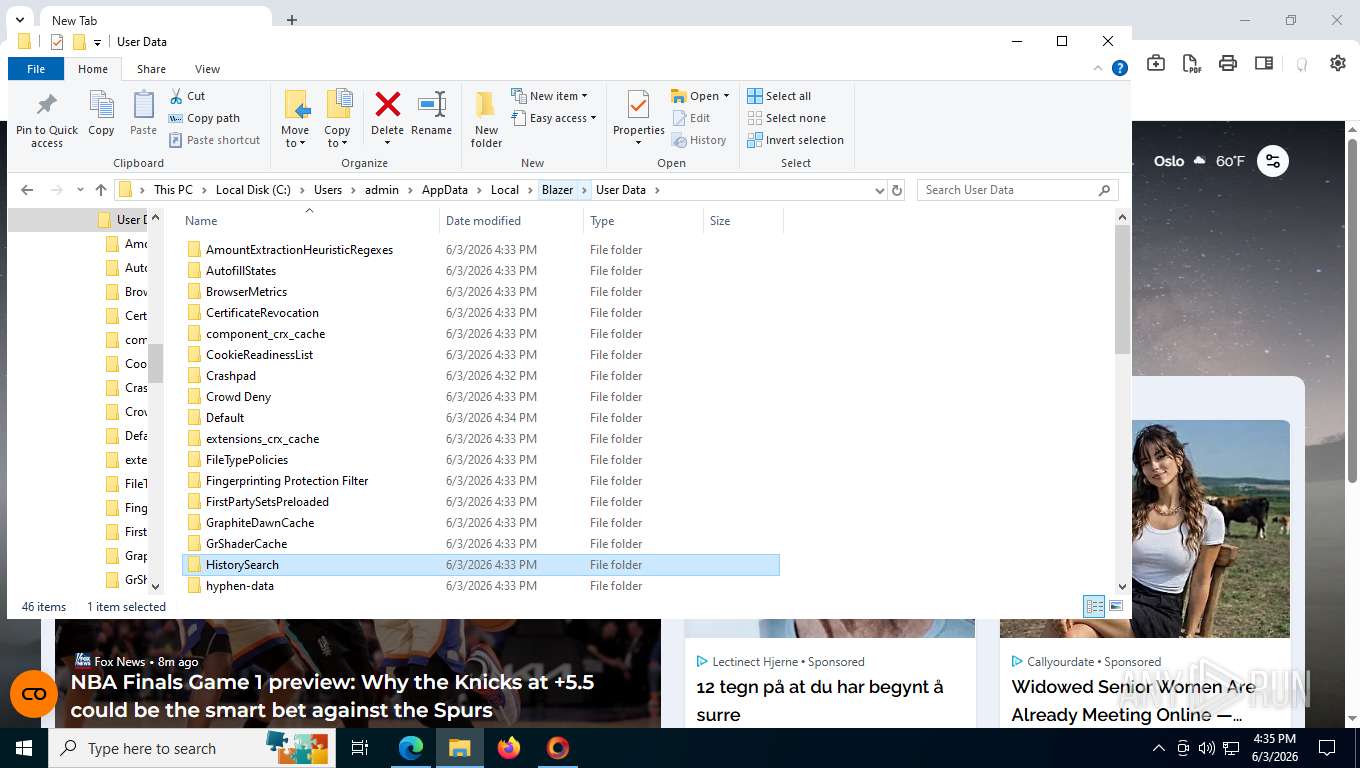The image size is (1360, 768).
Task: Open Explorer help question-mark icon
Action: (1120, 68)
